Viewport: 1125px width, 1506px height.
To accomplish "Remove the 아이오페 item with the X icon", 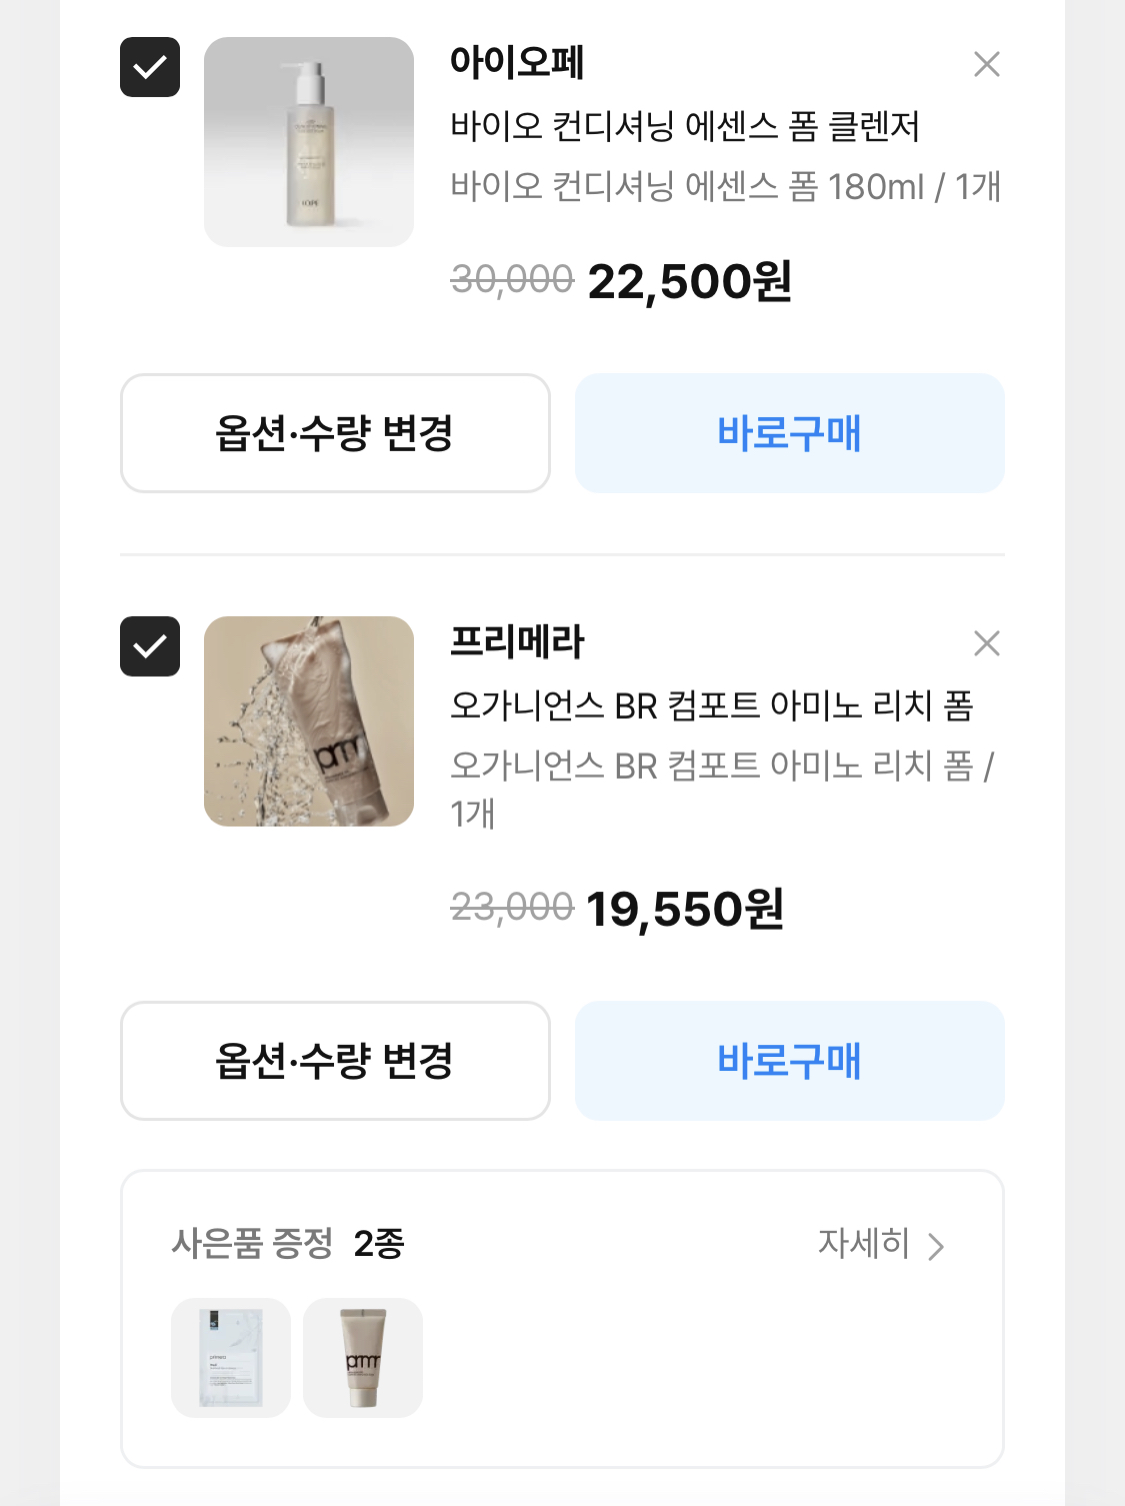I will pyautogui.click(x=986, y=64).
